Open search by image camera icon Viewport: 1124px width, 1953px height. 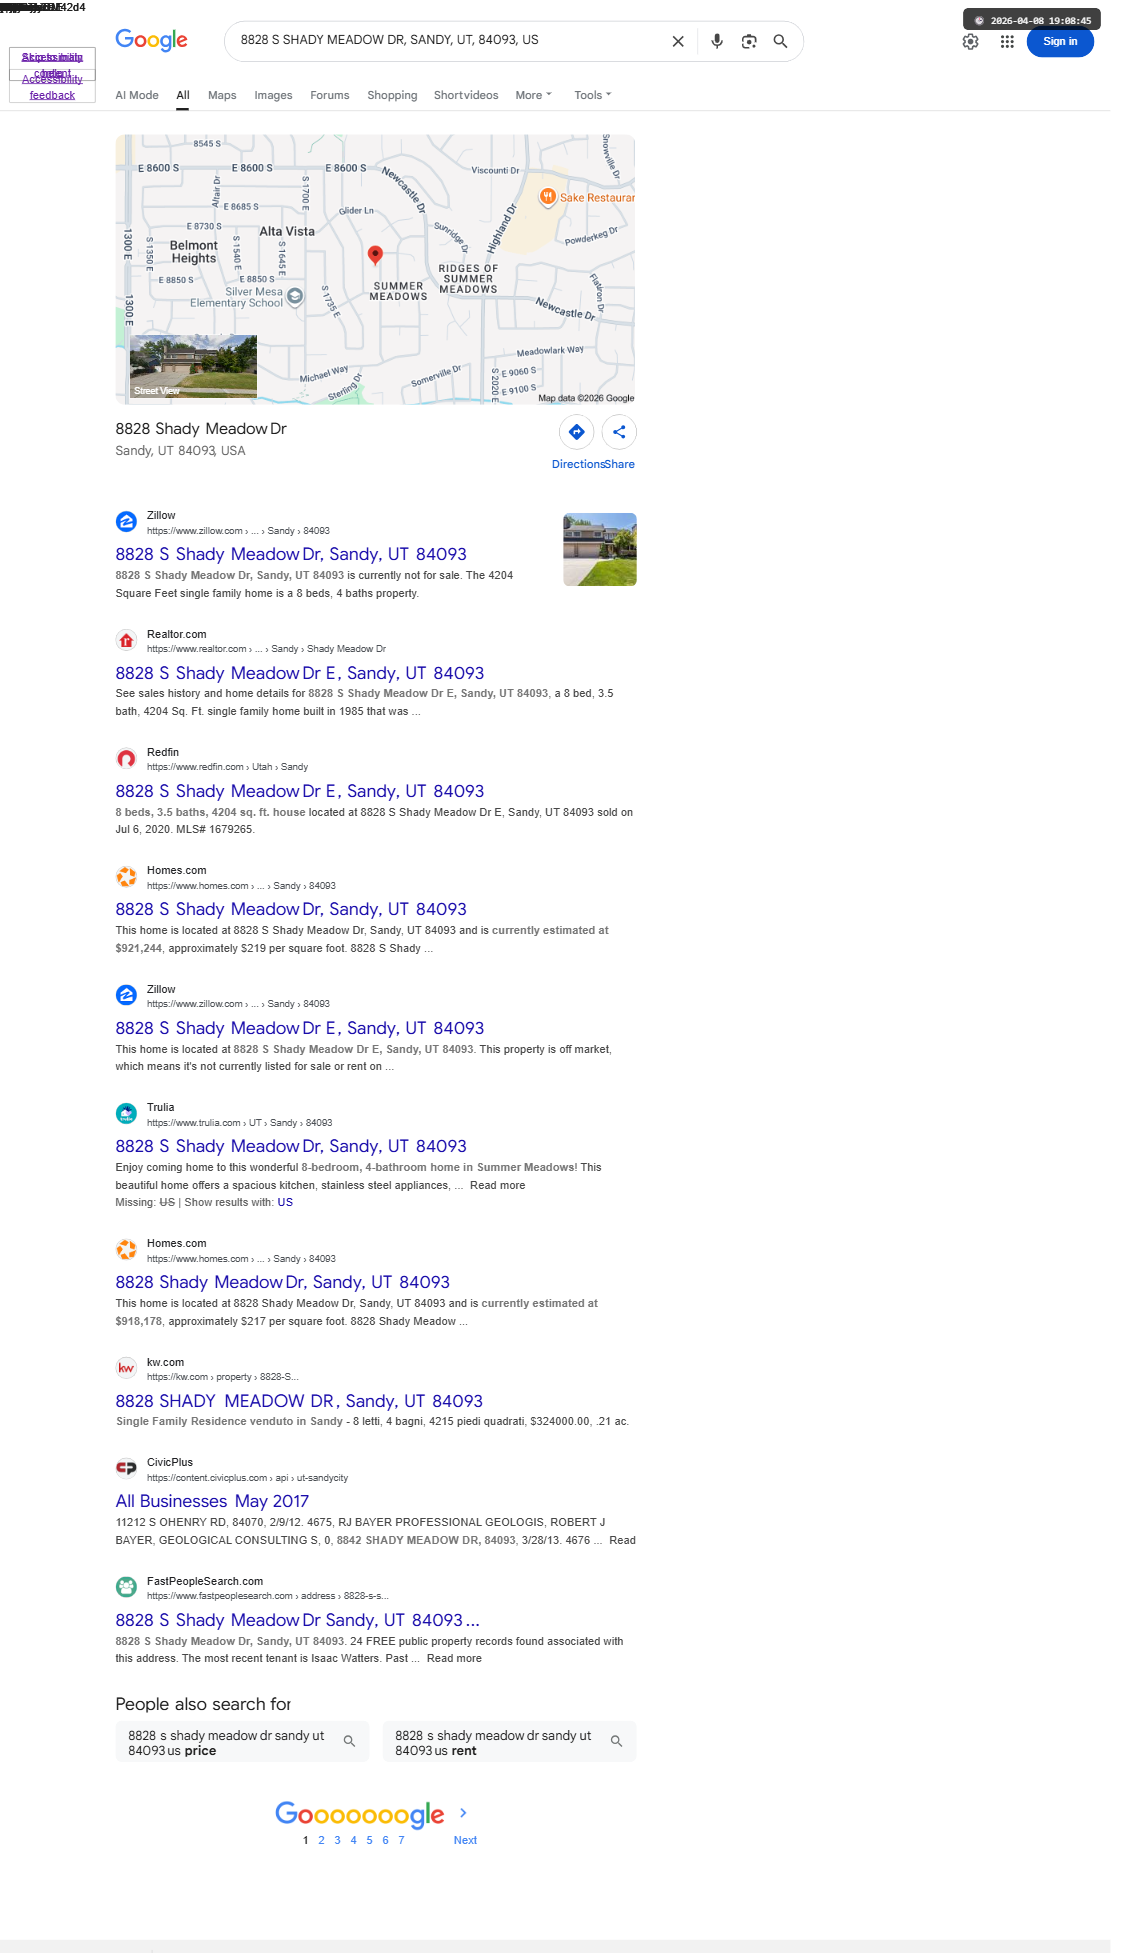[x=749, y=41]
